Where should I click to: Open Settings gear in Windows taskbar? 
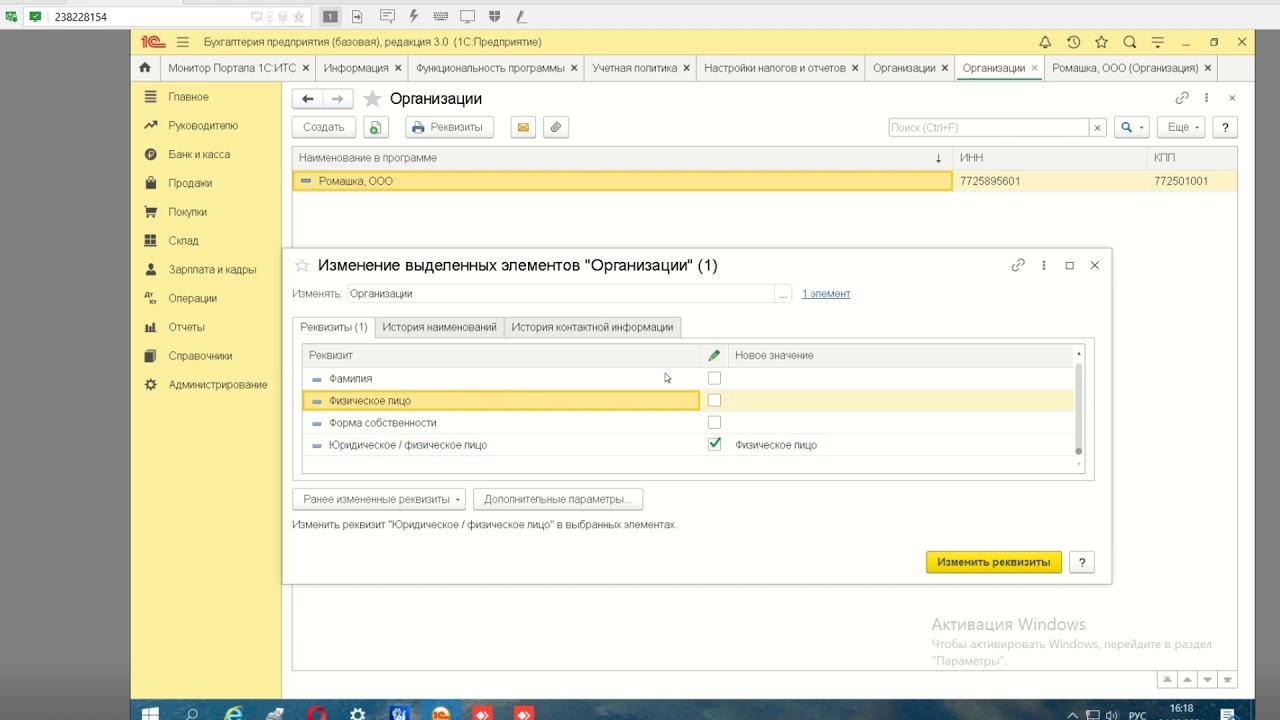357,712
